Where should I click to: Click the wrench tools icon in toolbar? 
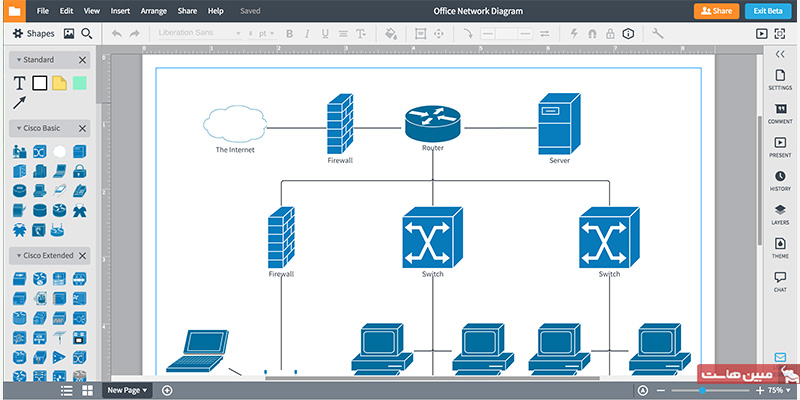(x=657, y=33)
